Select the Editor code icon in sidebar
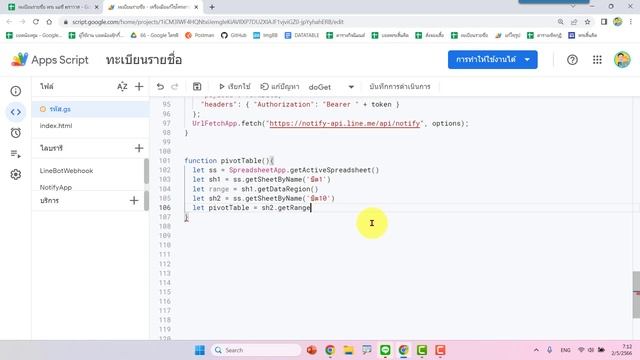Viewport: 640px width, 360px height. coord(16,112)
